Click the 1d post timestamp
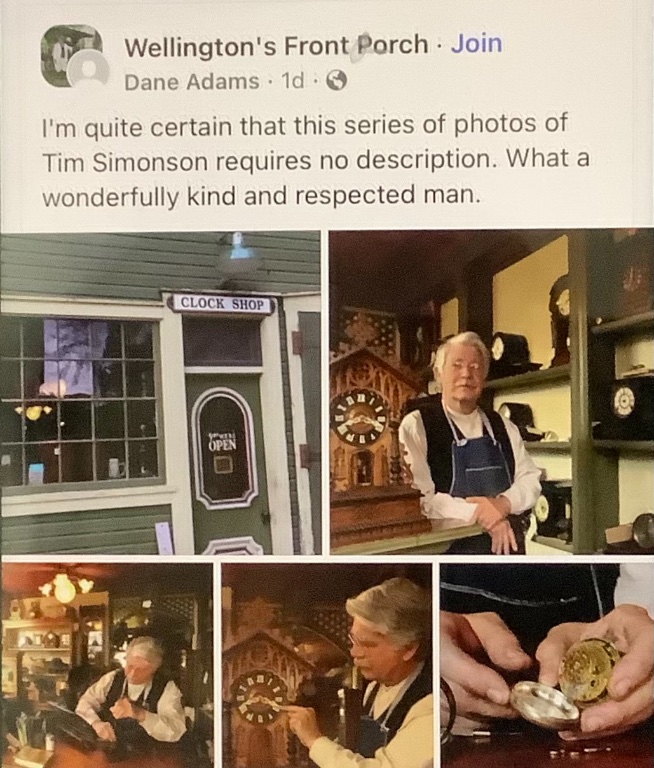654x768 pixels. click(x=293, y=81)
